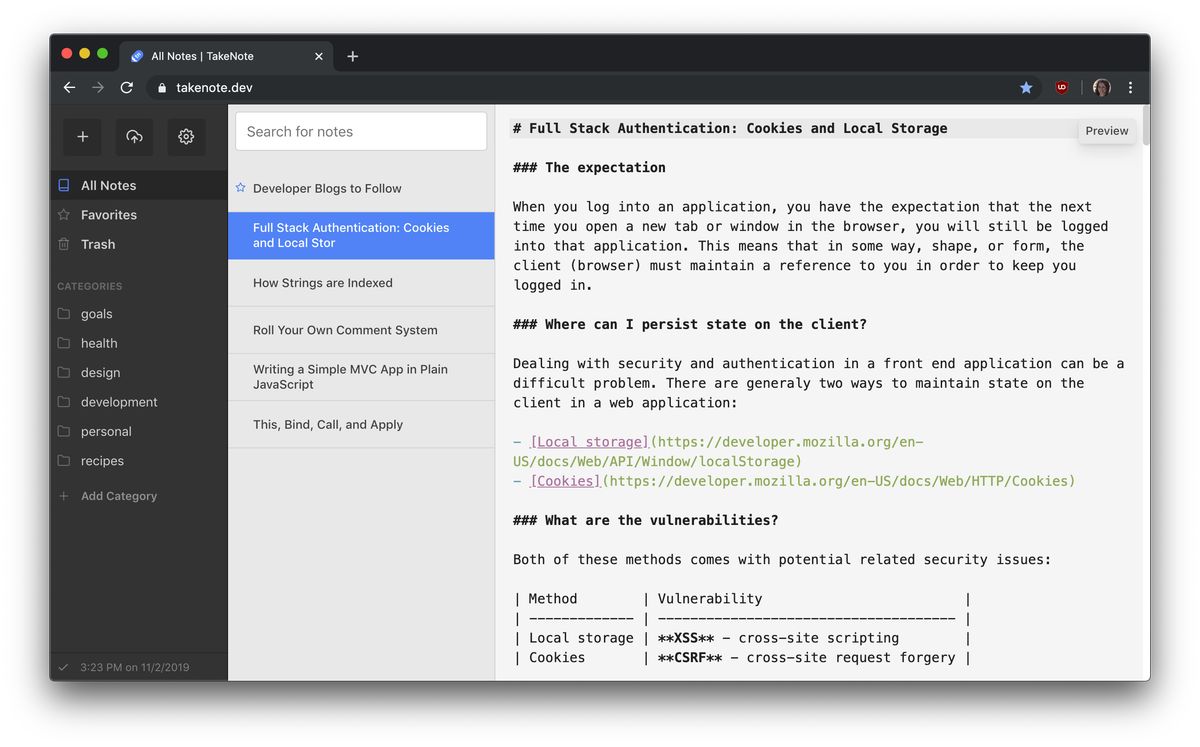This screenshot has width=1200, height=747.
Task: Click the uBlock extension icon
Action: click(1062, 88)
